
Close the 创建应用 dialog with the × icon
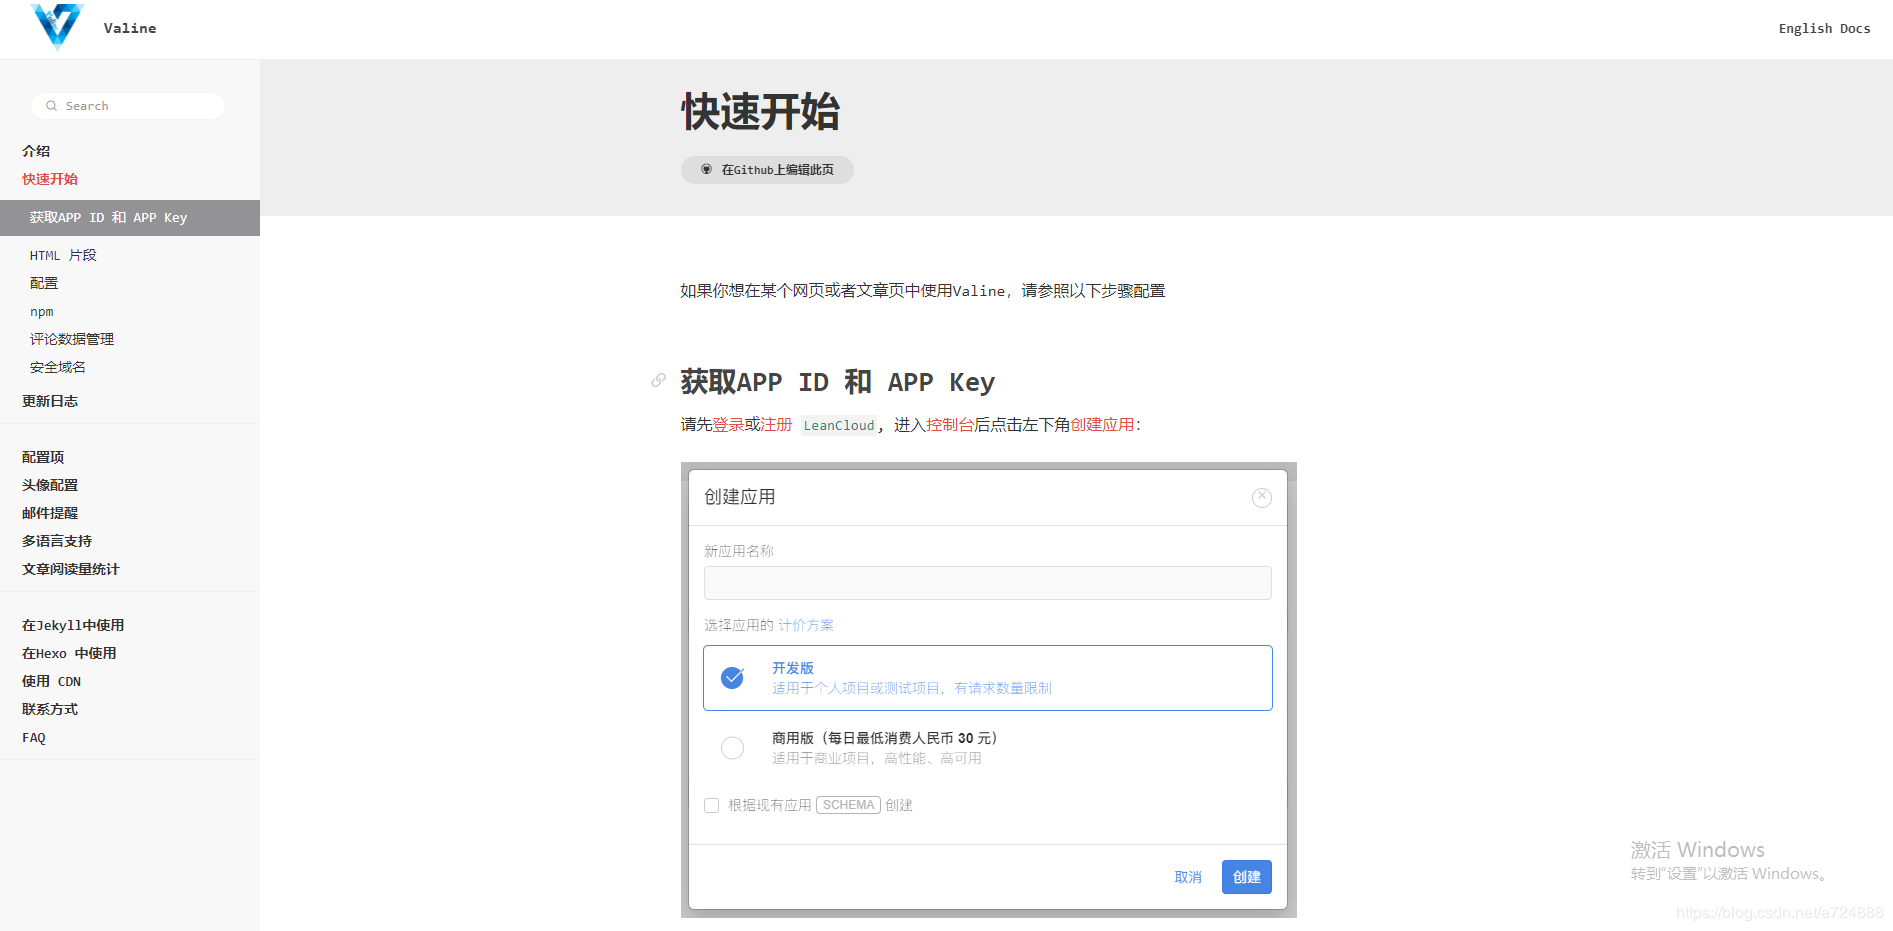pos(1261,497)
